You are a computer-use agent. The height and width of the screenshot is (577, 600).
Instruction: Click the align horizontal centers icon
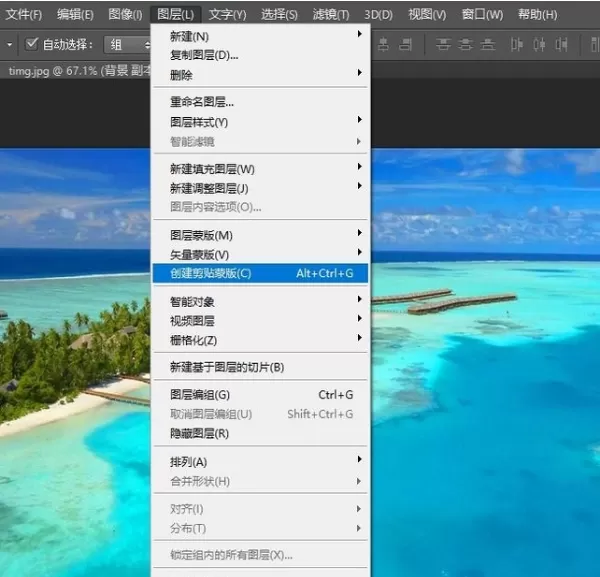tap(383, 44)
